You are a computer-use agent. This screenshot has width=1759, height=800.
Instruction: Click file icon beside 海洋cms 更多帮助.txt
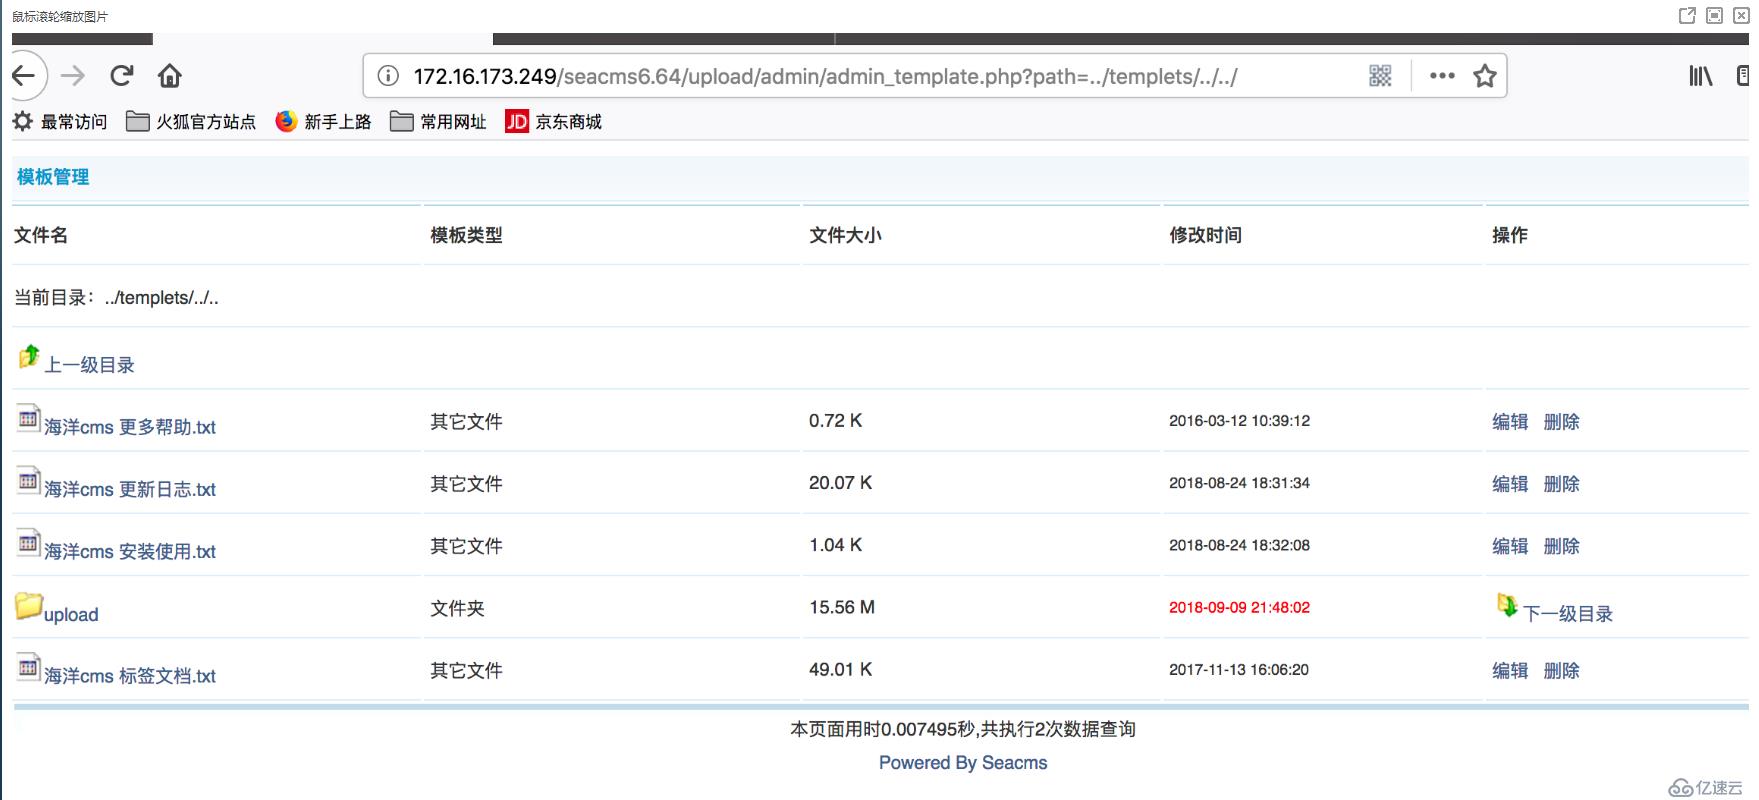coord(28,418)
